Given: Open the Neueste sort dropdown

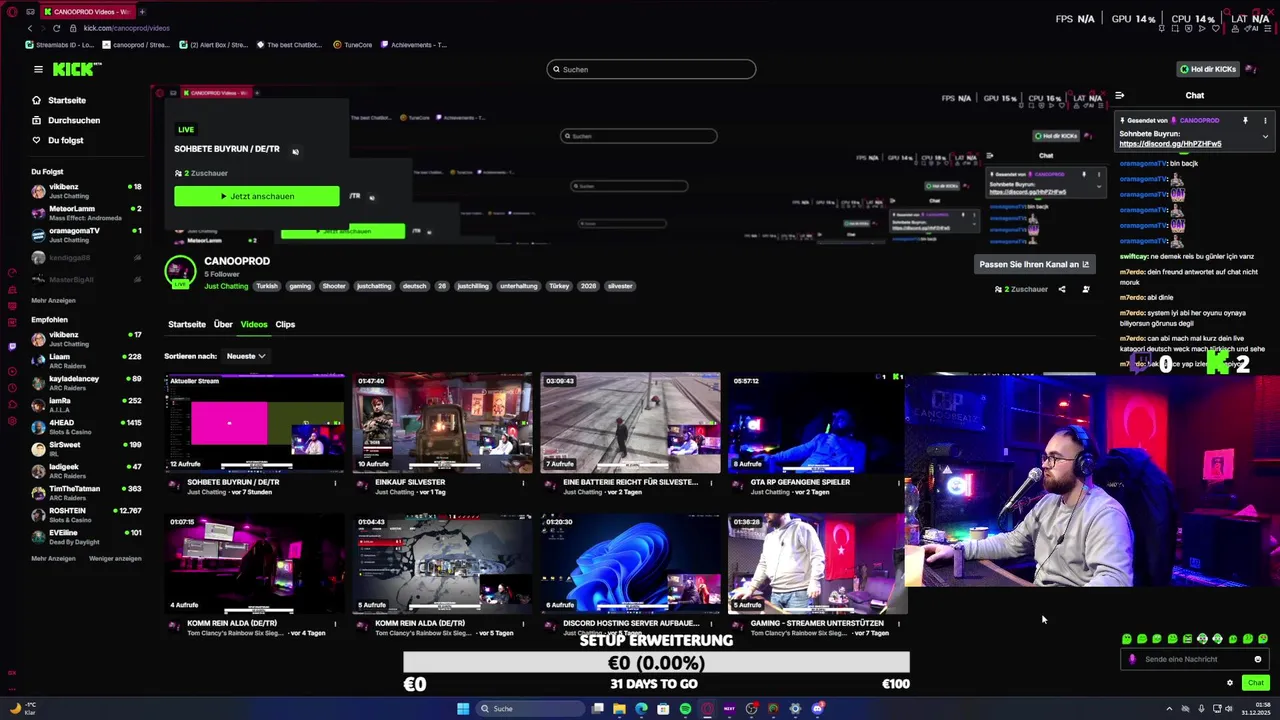Looking at the screenshot, I should 245,356.
